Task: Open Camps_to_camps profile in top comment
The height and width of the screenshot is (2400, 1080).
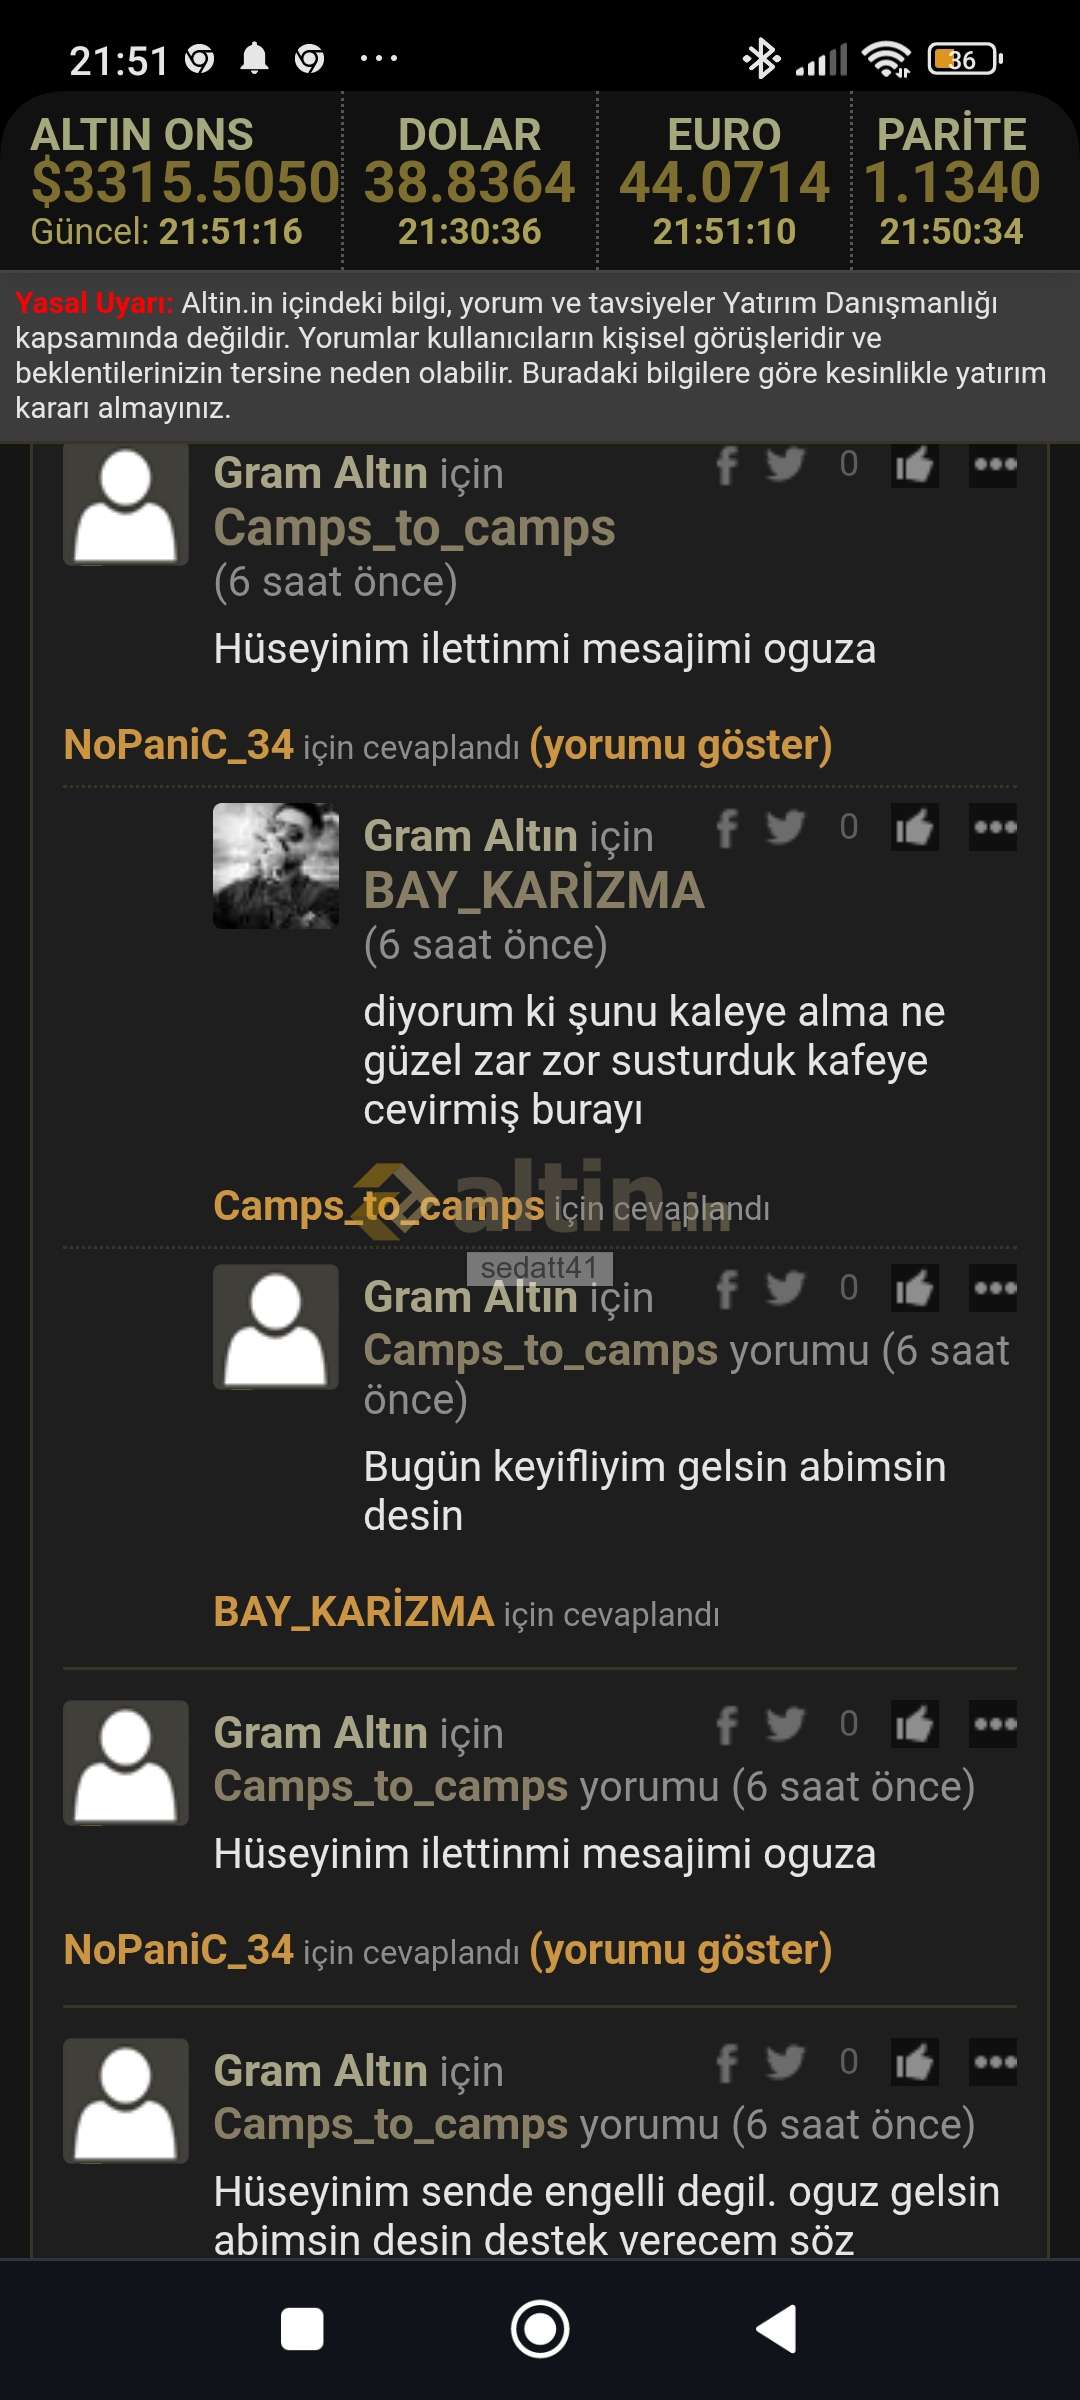Action: 414,527
